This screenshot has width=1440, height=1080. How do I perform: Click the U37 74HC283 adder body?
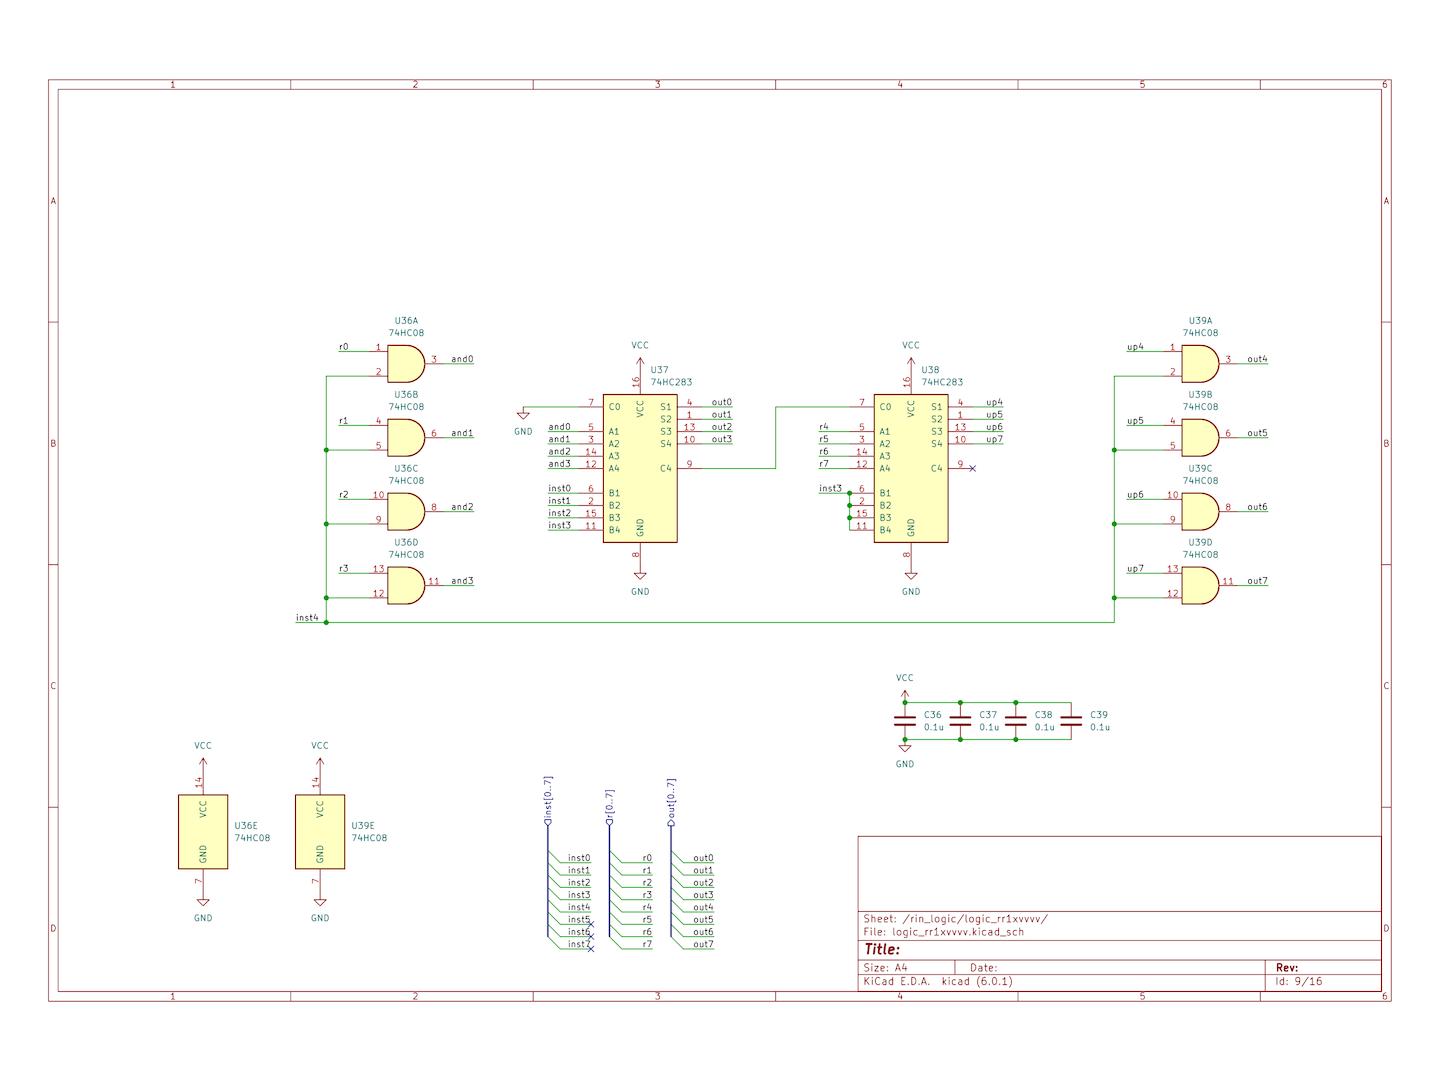tap(640, 468)
